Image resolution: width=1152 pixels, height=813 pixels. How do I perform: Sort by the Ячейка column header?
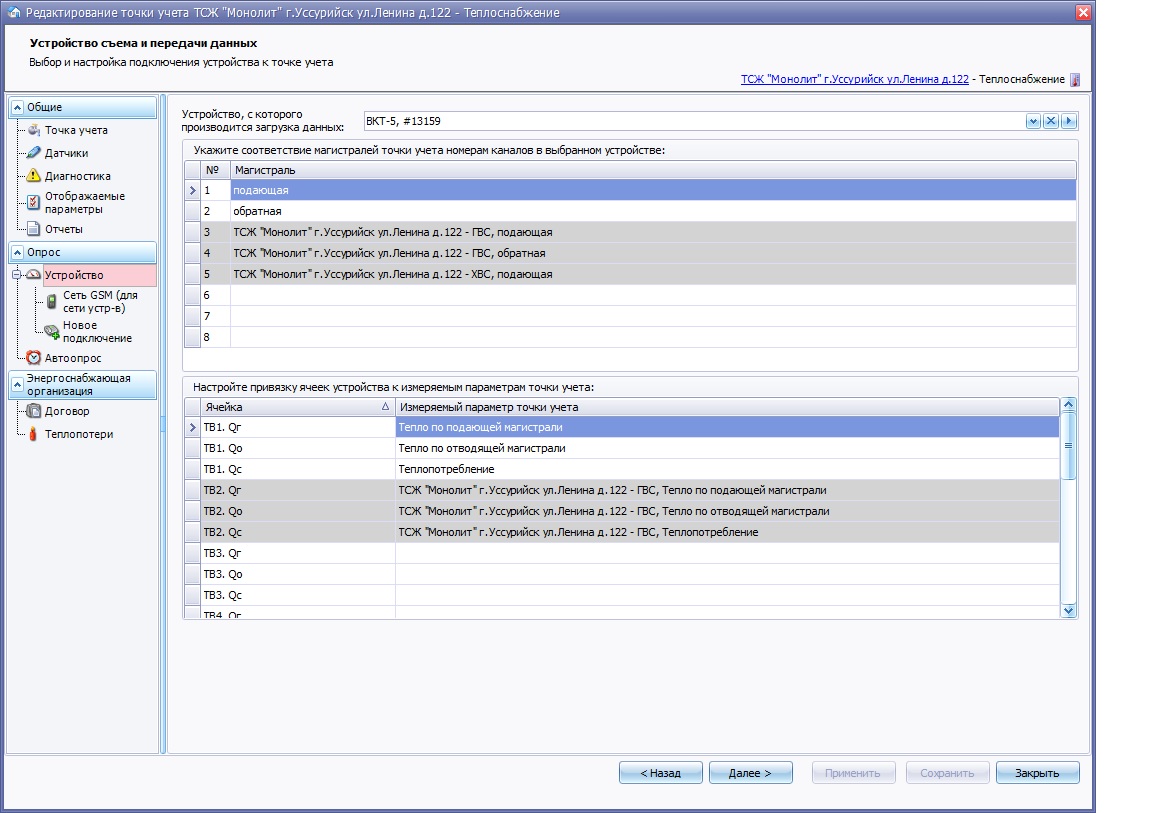click(298, 407)
